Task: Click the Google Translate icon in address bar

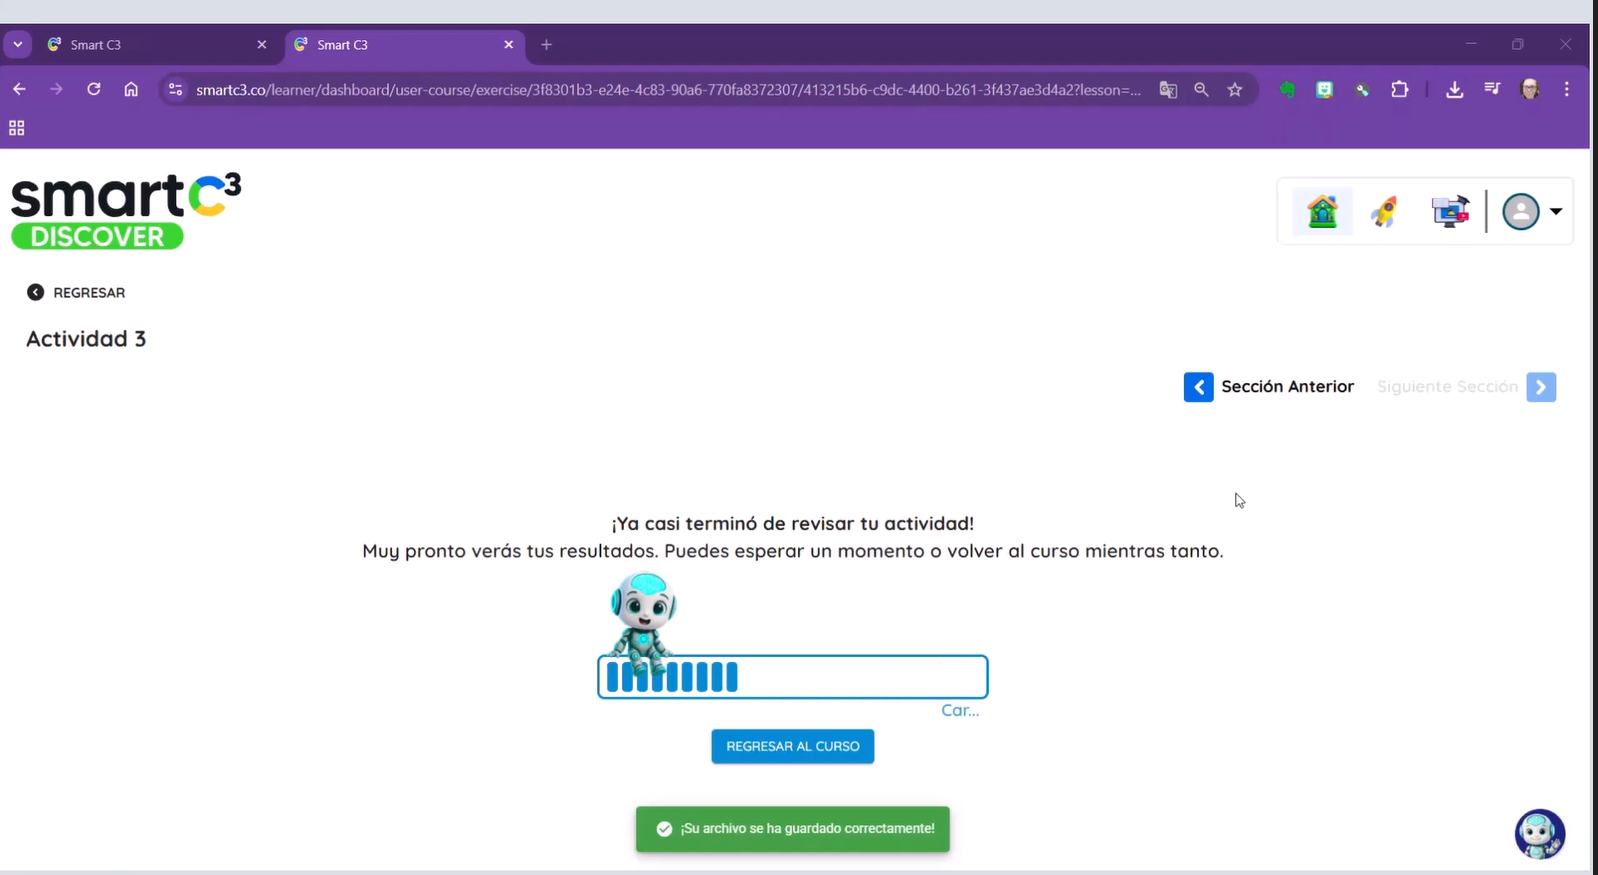Action: click(1167, 89)
